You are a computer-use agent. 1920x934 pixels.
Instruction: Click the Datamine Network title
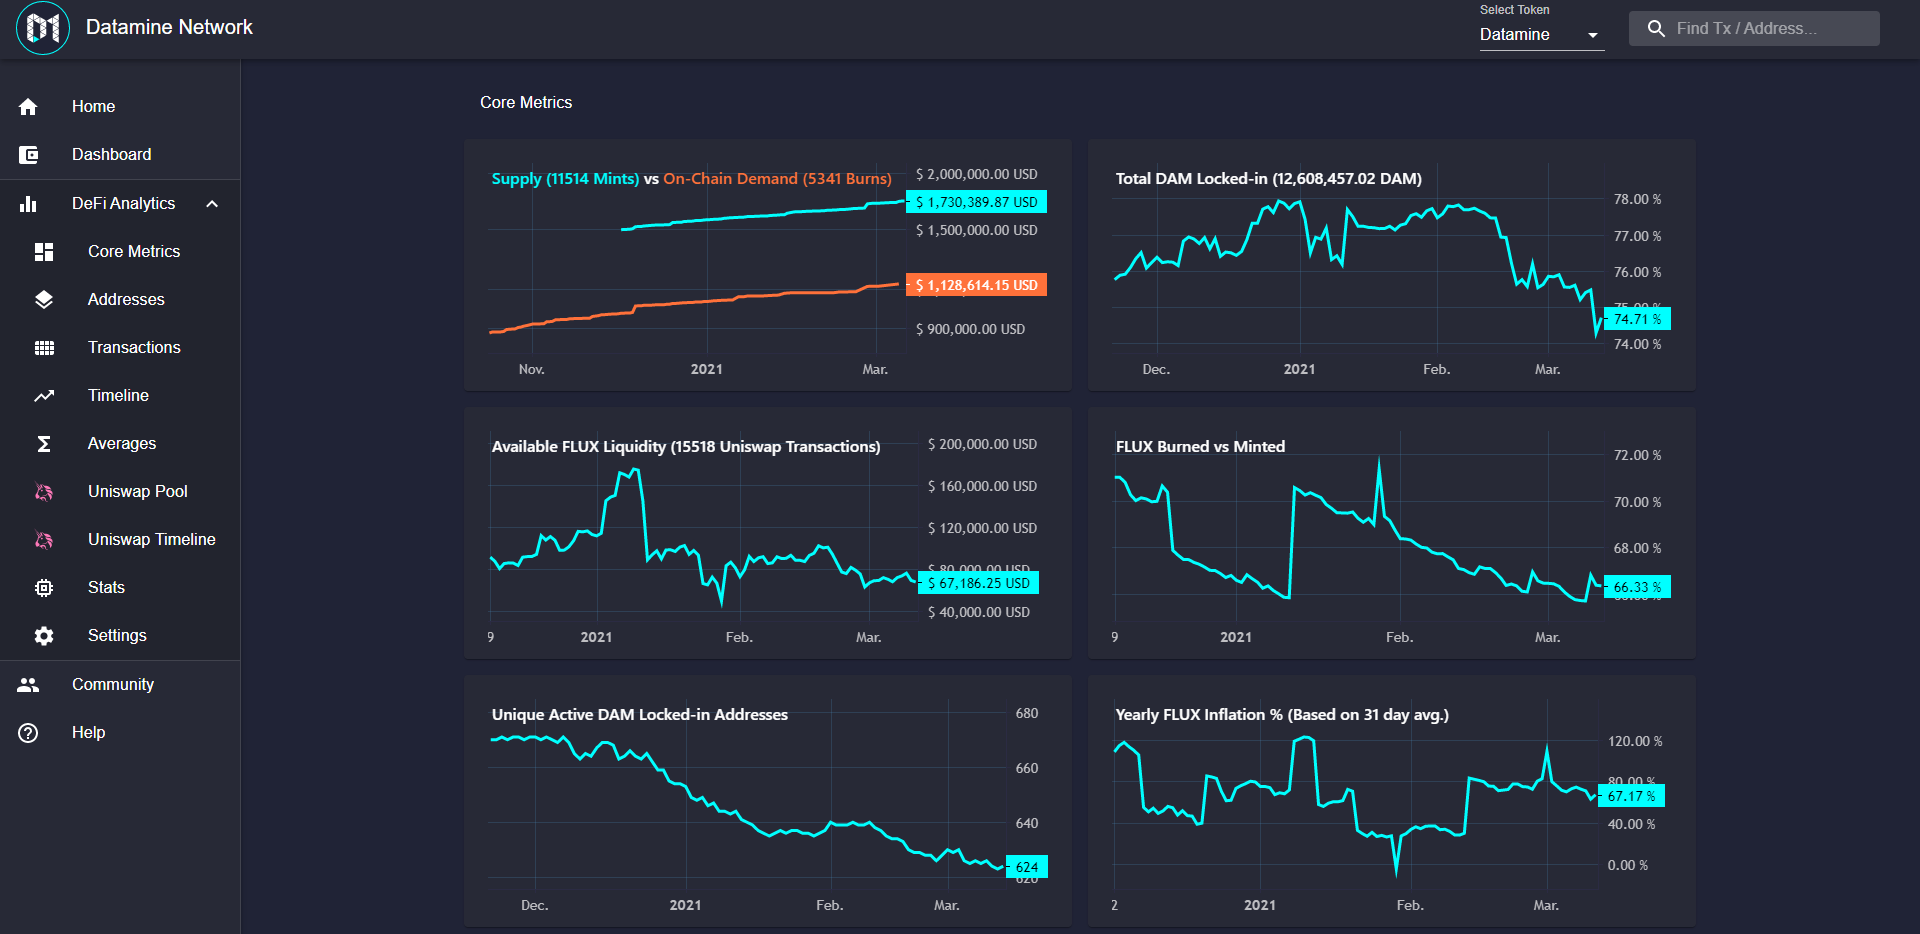click(x=169, y=27)
